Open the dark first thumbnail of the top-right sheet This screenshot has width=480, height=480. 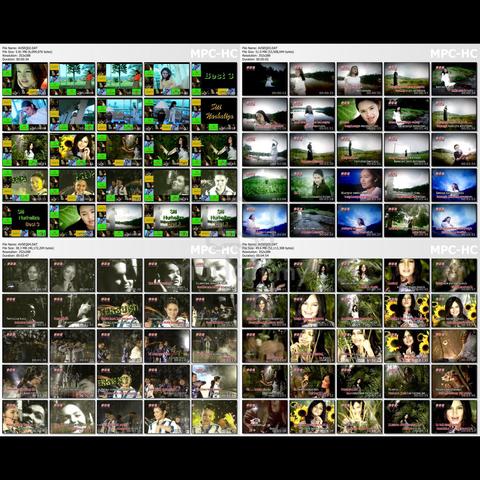(x=265, y=79)
